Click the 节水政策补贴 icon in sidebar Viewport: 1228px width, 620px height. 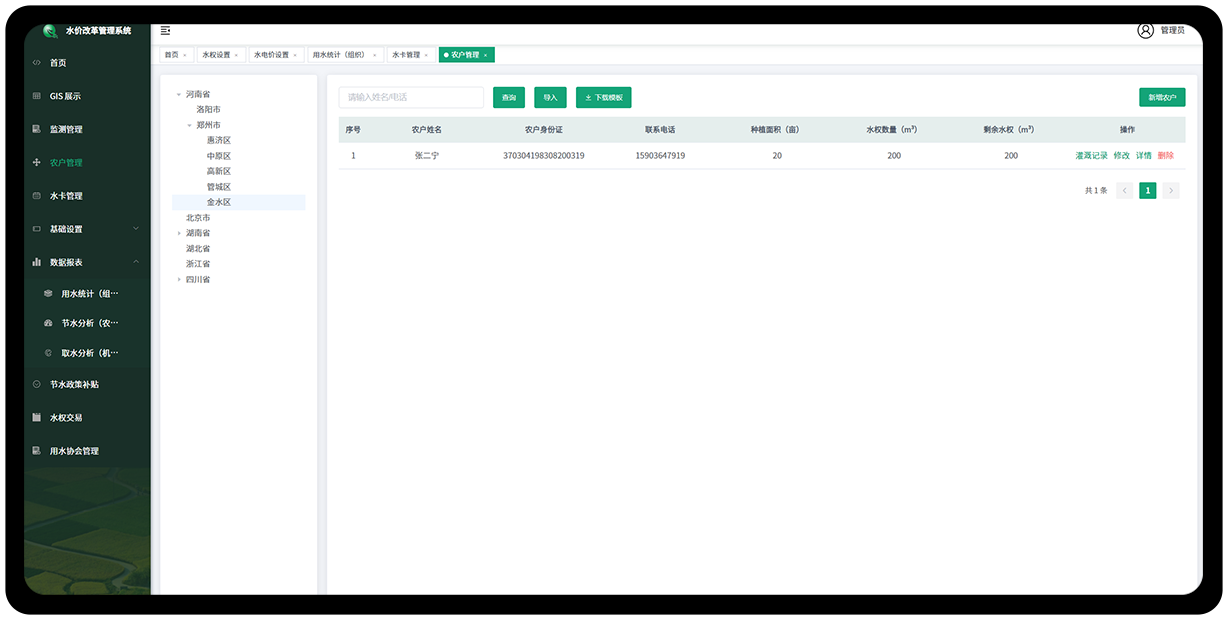[x=37, y=384]
